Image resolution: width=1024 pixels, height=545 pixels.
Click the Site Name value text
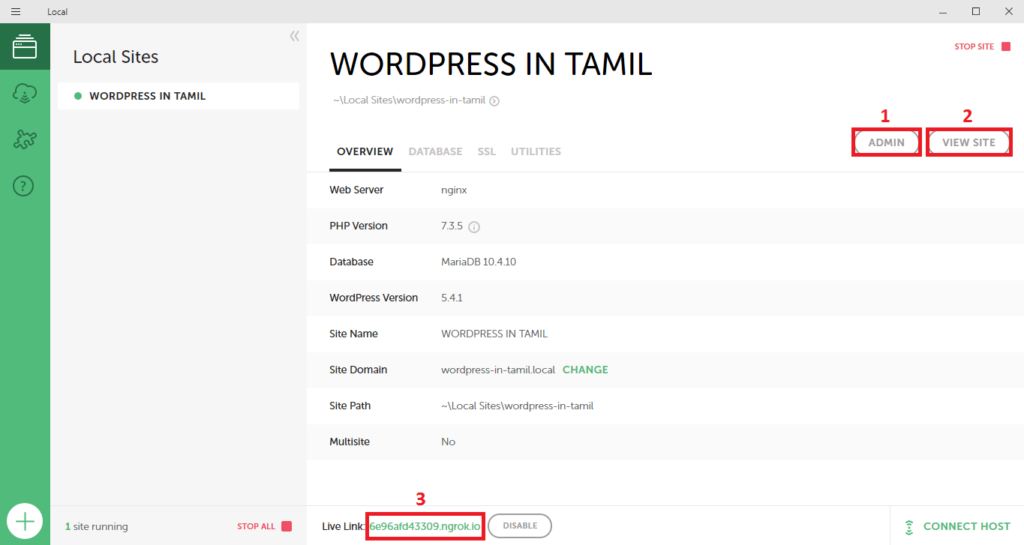(494, 334)
